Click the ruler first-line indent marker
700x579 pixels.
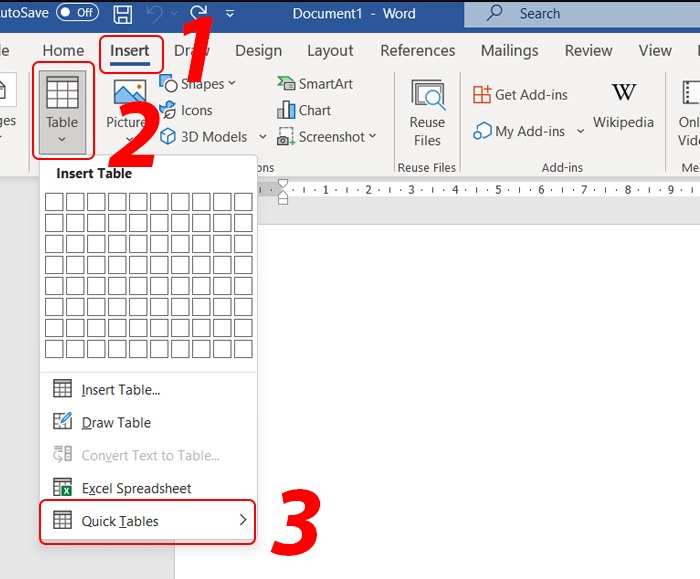pyautogui.click(x=283, y=183)
